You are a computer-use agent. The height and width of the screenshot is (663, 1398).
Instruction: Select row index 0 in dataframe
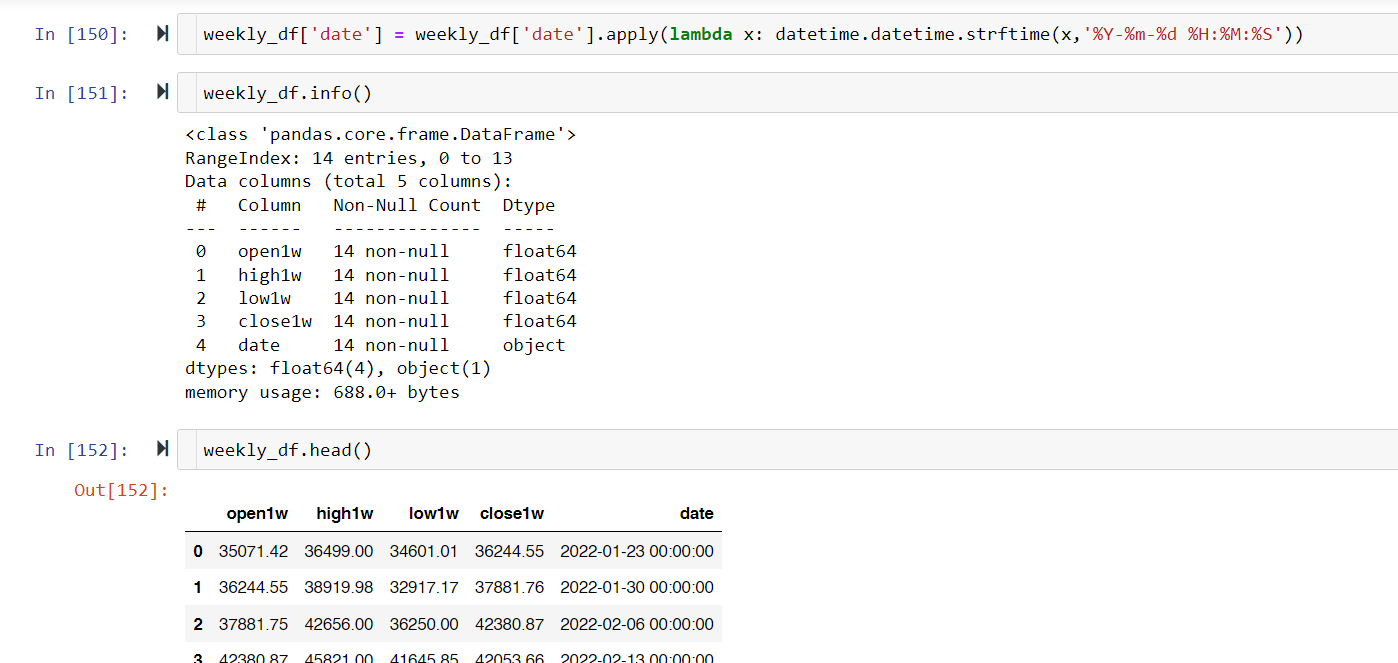(x=198, y=551)
